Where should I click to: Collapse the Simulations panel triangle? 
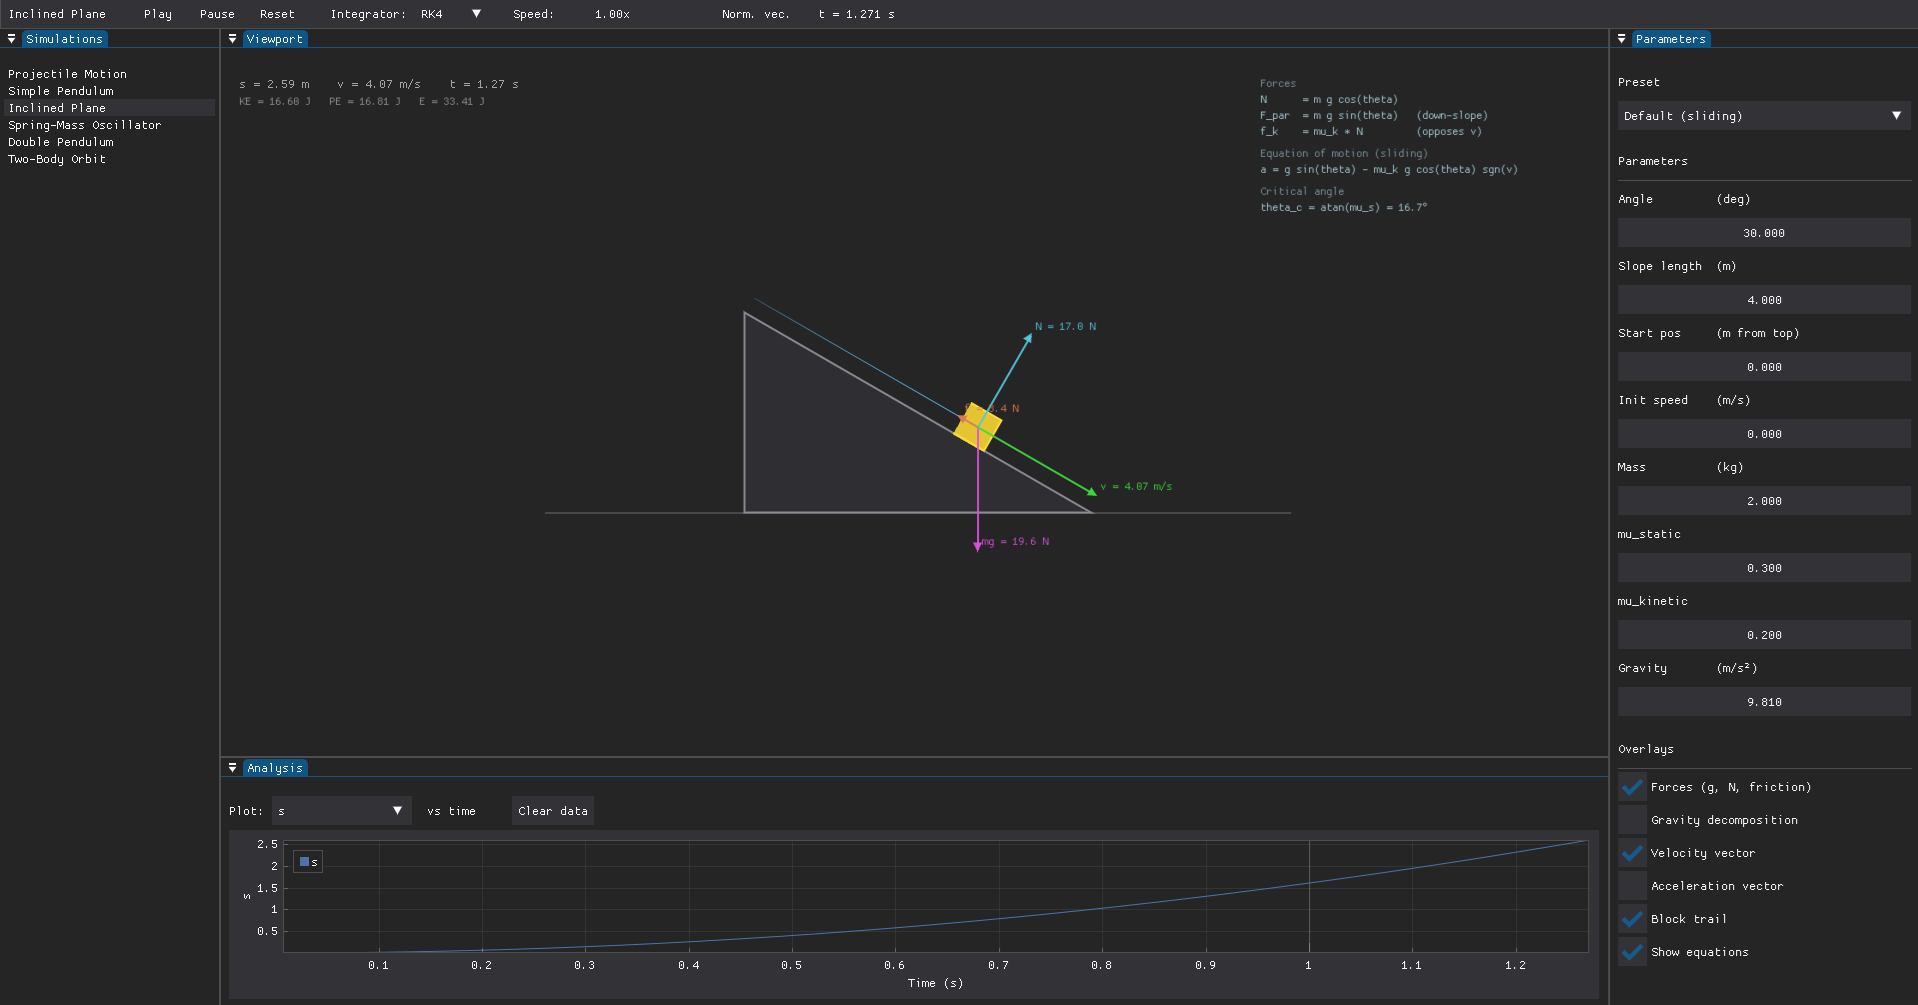point(11,39)
